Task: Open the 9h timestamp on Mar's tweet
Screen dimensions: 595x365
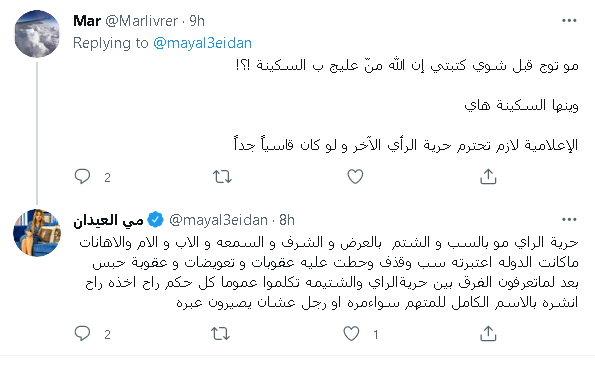Action: coord(197,21)
